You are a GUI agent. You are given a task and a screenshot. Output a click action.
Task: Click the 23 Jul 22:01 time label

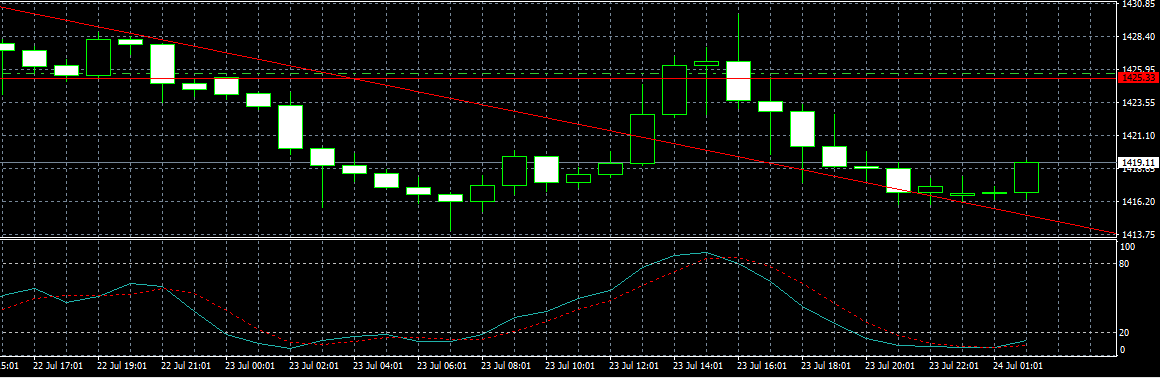click(954, 365)
